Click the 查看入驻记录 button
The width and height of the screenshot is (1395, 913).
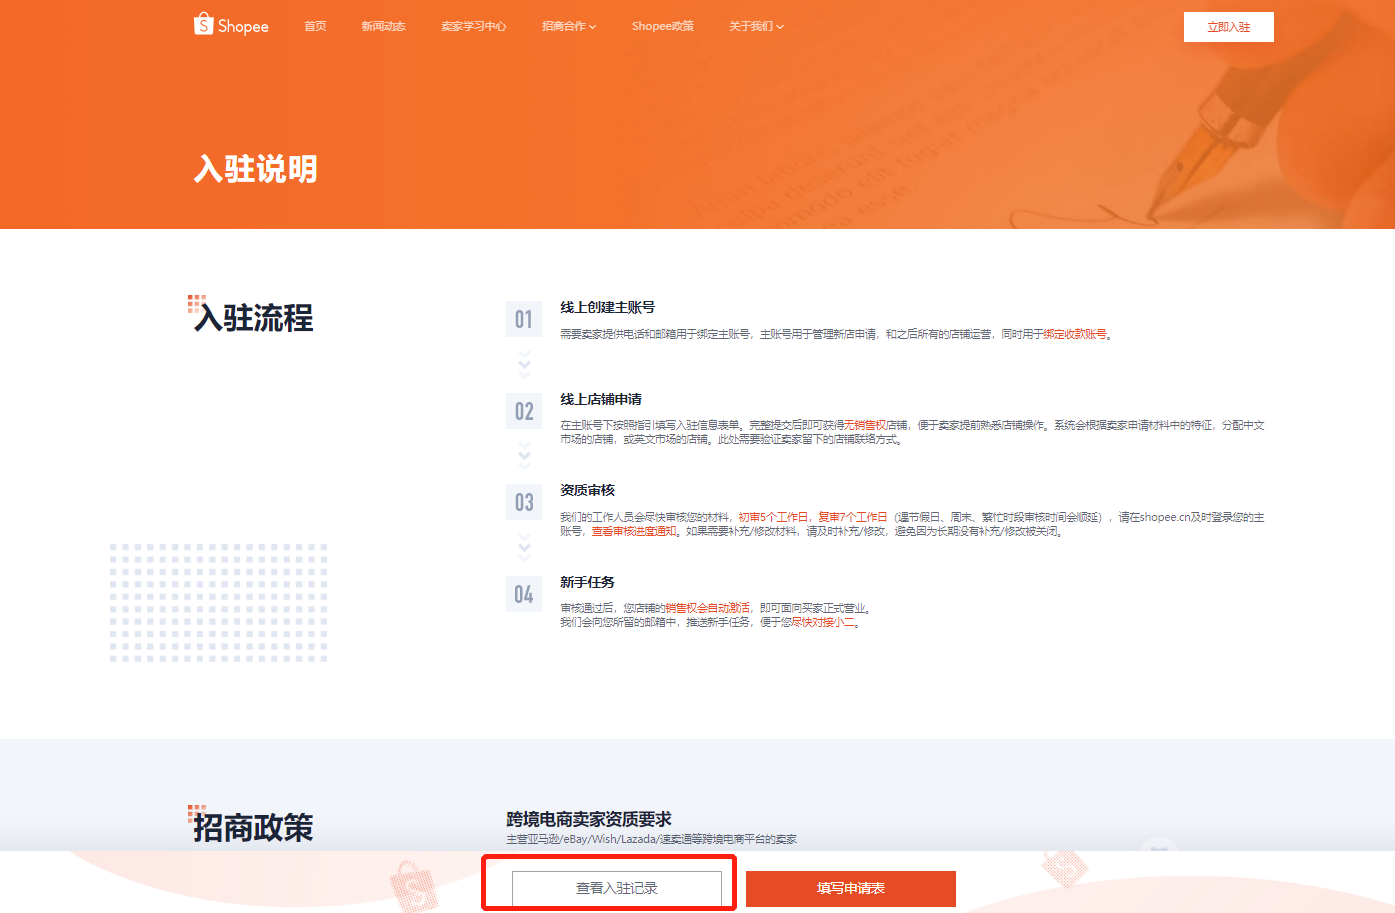tap(617, 888)
